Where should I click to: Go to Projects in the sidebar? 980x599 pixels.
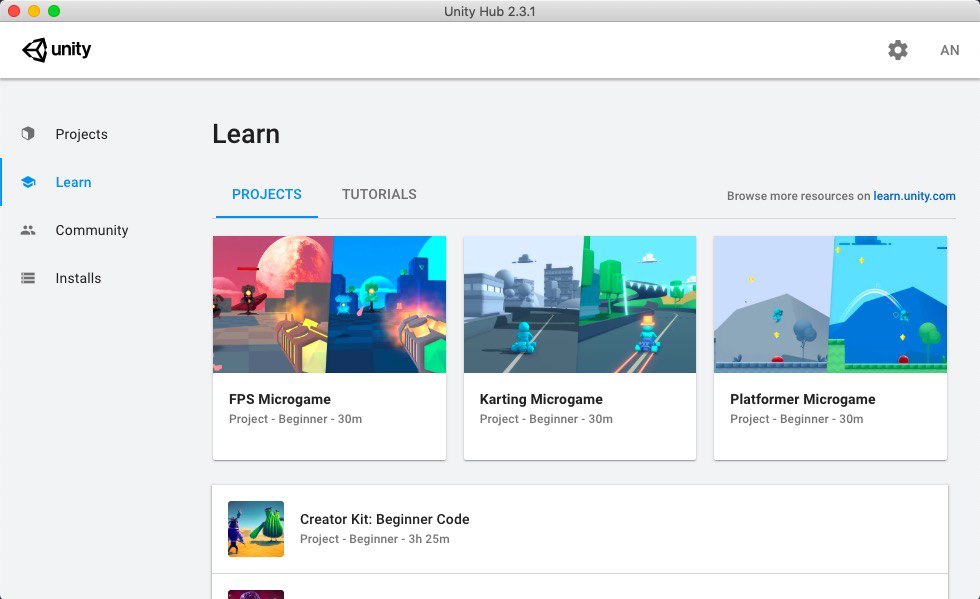pyautogui.click(x=81, y=134)
